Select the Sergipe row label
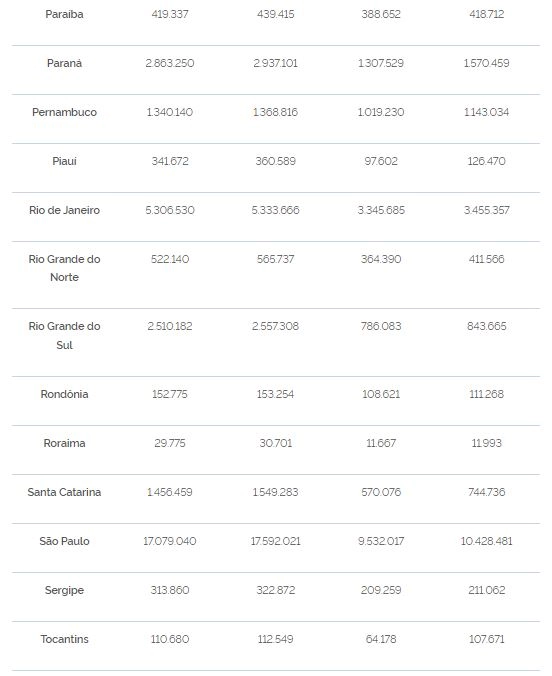Screen dimensions: 552x676 [64, 590]
